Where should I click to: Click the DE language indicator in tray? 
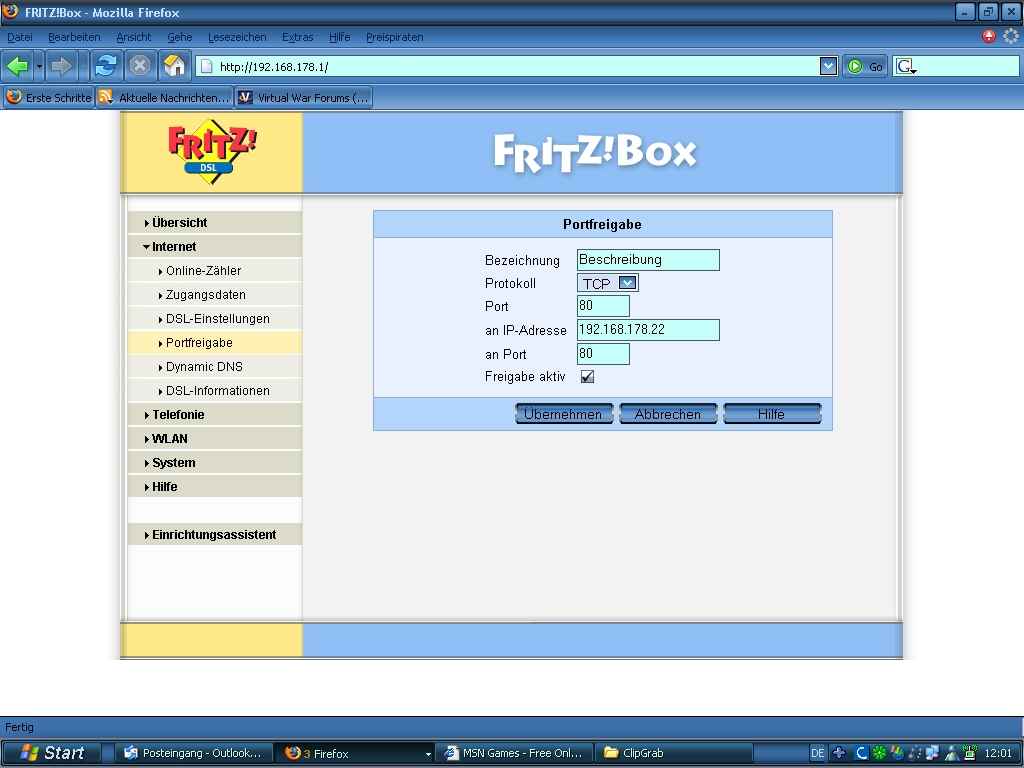click(x=817, y=754)
